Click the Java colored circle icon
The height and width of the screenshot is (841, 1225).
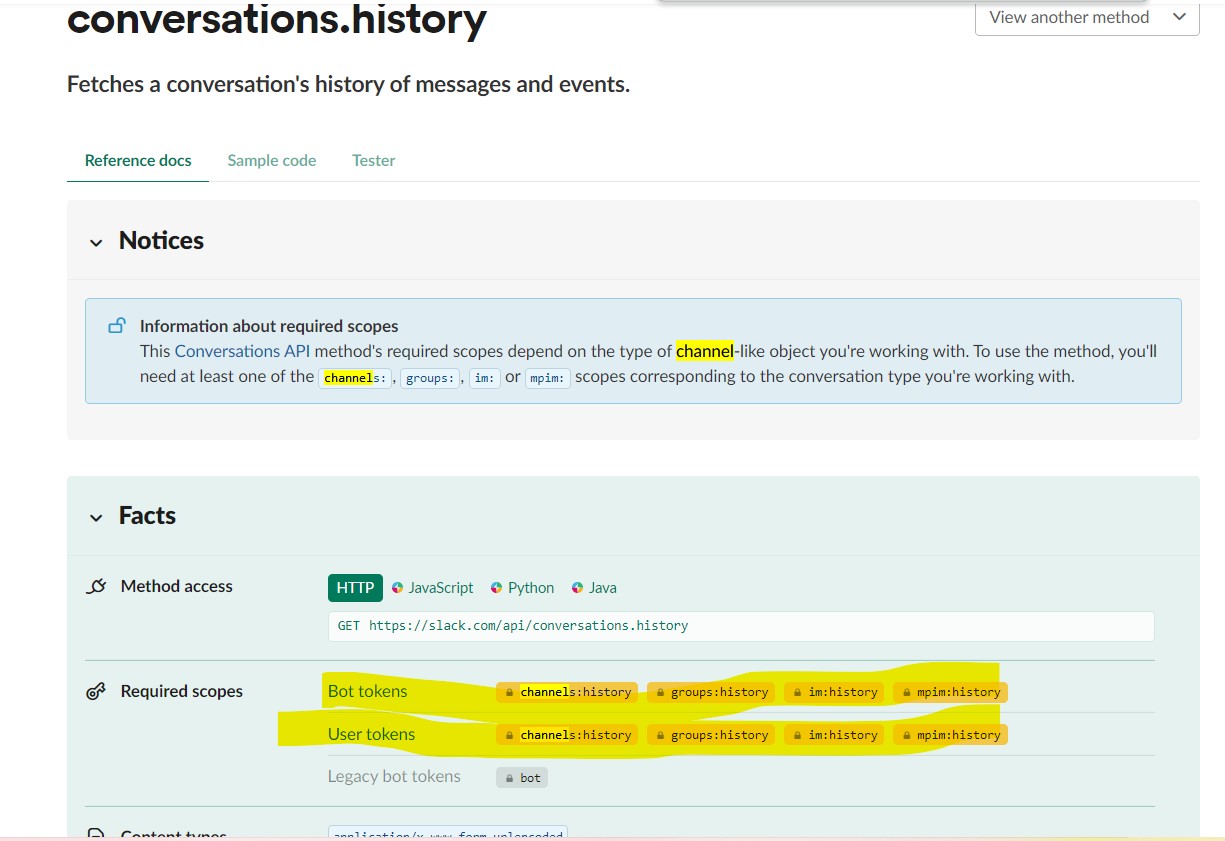[x=577, y=588]
